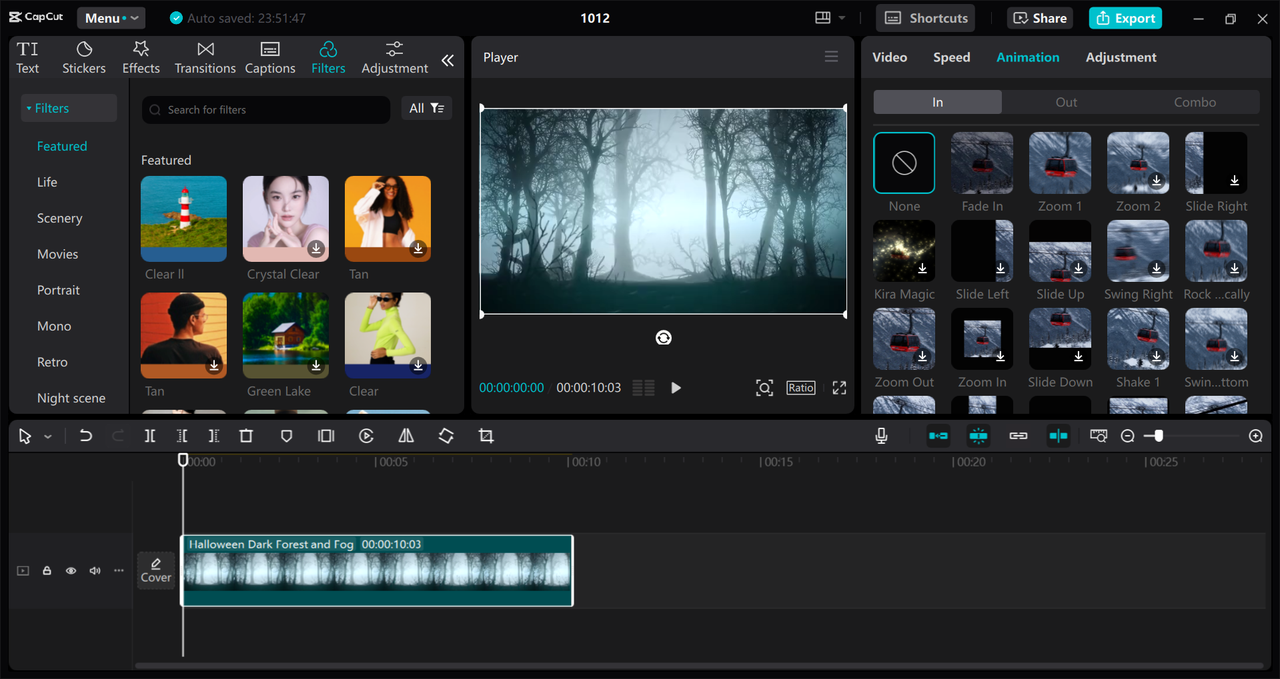Toggle preview axis button

(x=1058, y=436)
